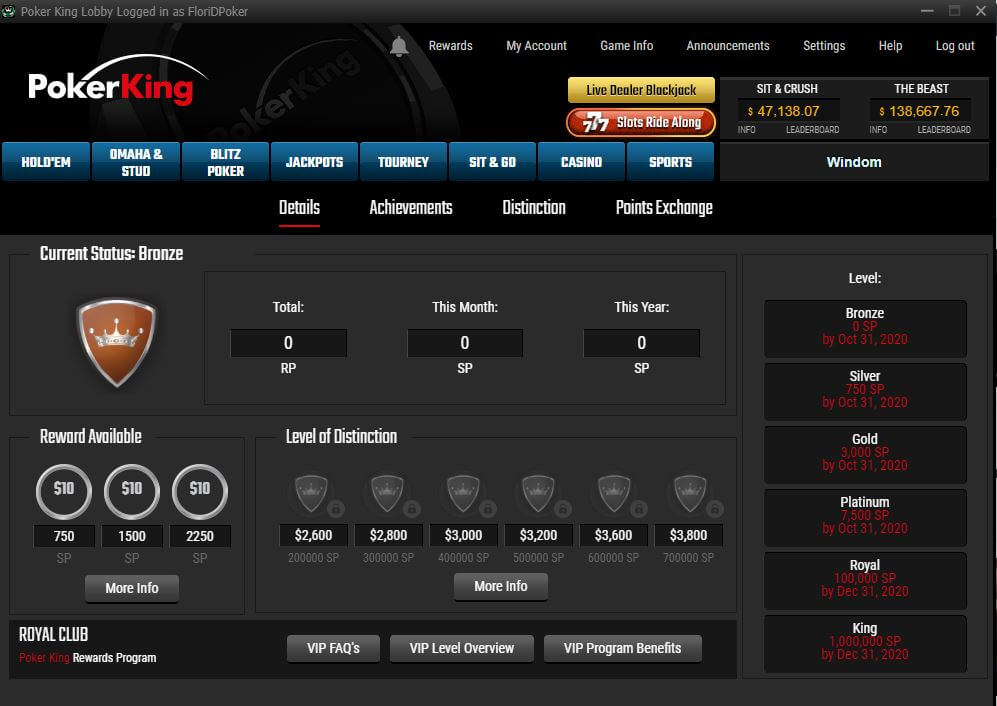Screen dimensions: 997x706
Task: Click the $10 reward chip for 2250 SP
Action: coord(200,491)
